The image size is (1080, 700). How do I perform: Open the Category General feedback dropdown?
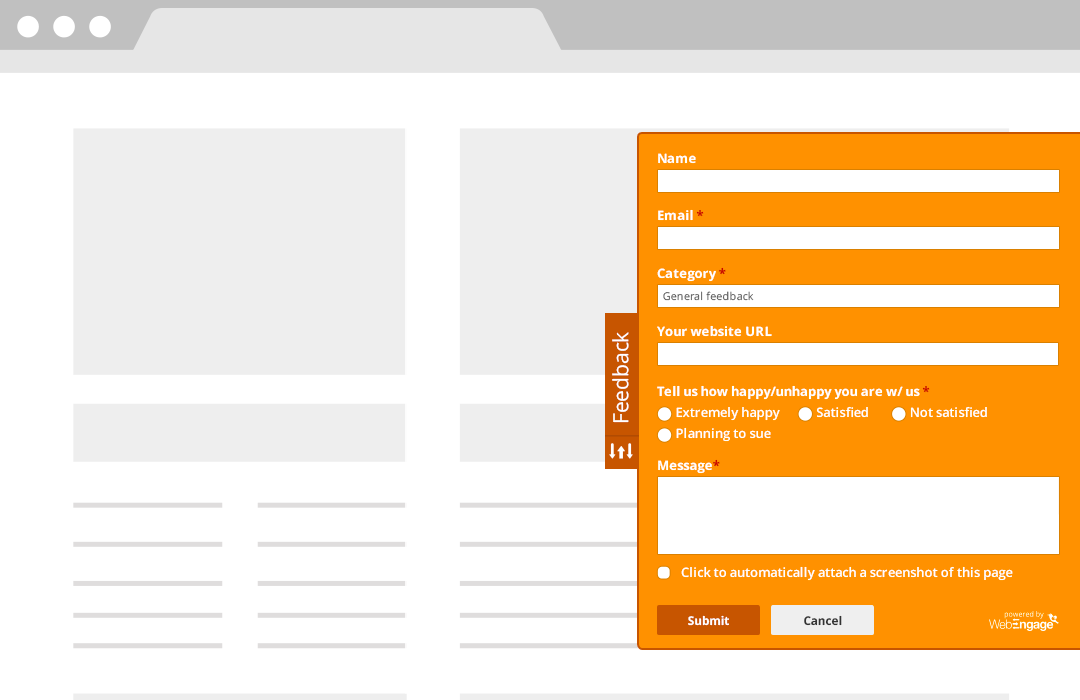click(x=858, y=296)
